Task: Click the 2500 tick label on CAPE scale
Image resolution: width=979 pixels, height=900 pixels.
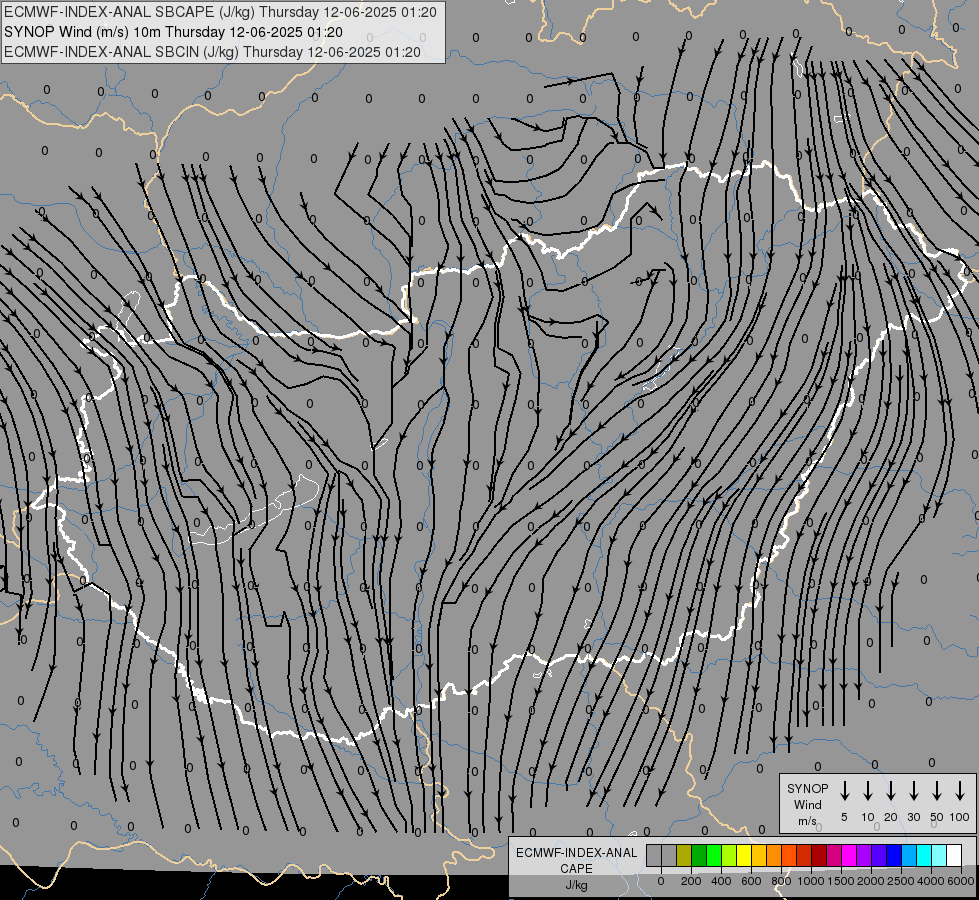Action: (901, 881)
